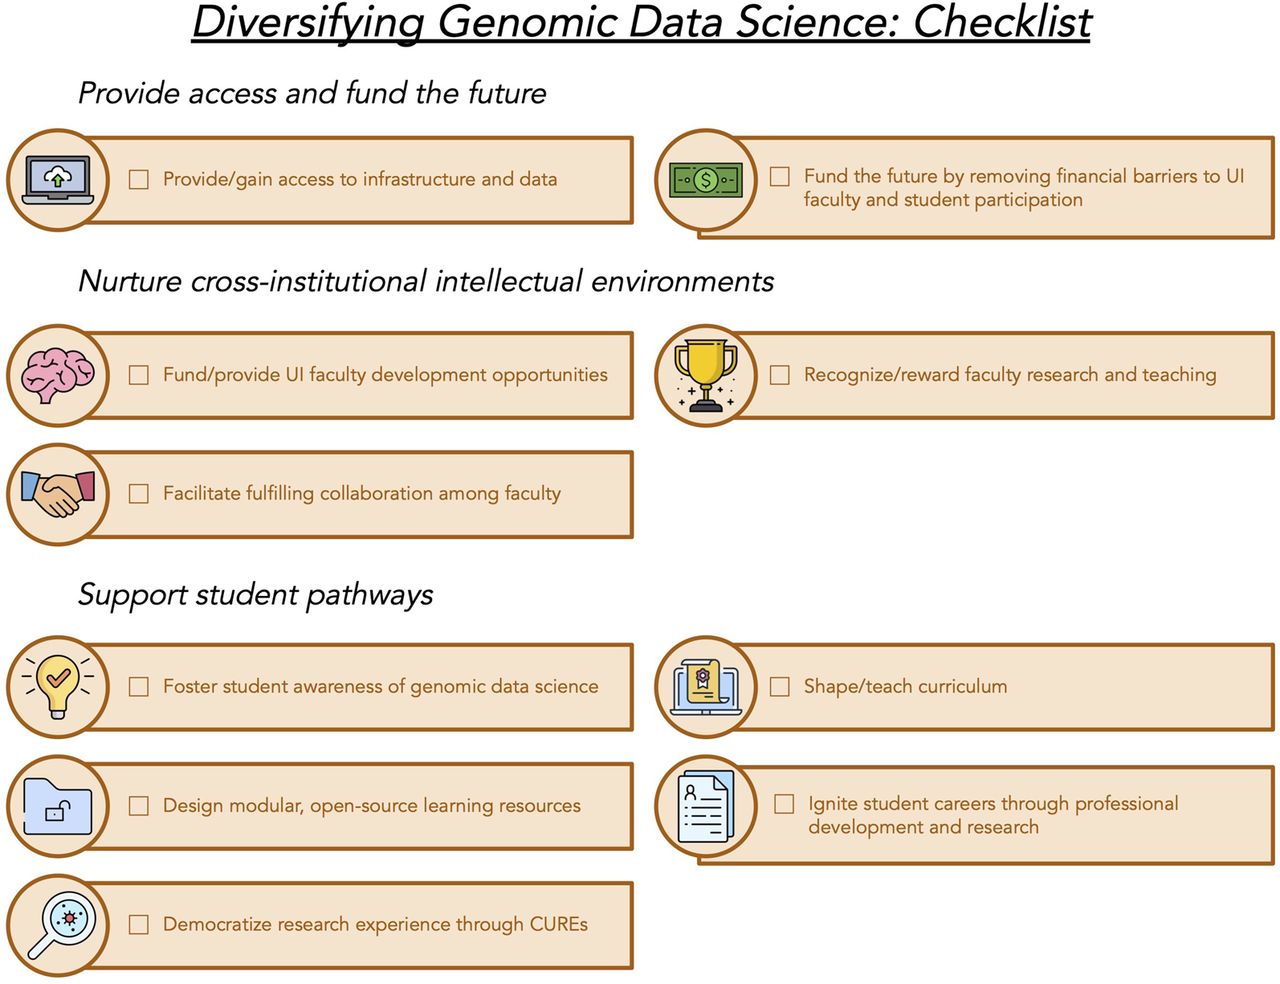Select the pink brain icon

click(58, 375)
